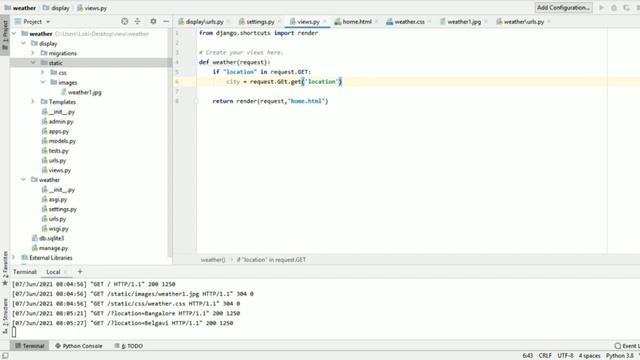This screenshot has width=640, height=360.
Task: Open the Favorites sidebar tab
Action: pyautogui.click(x=5, y=268)
